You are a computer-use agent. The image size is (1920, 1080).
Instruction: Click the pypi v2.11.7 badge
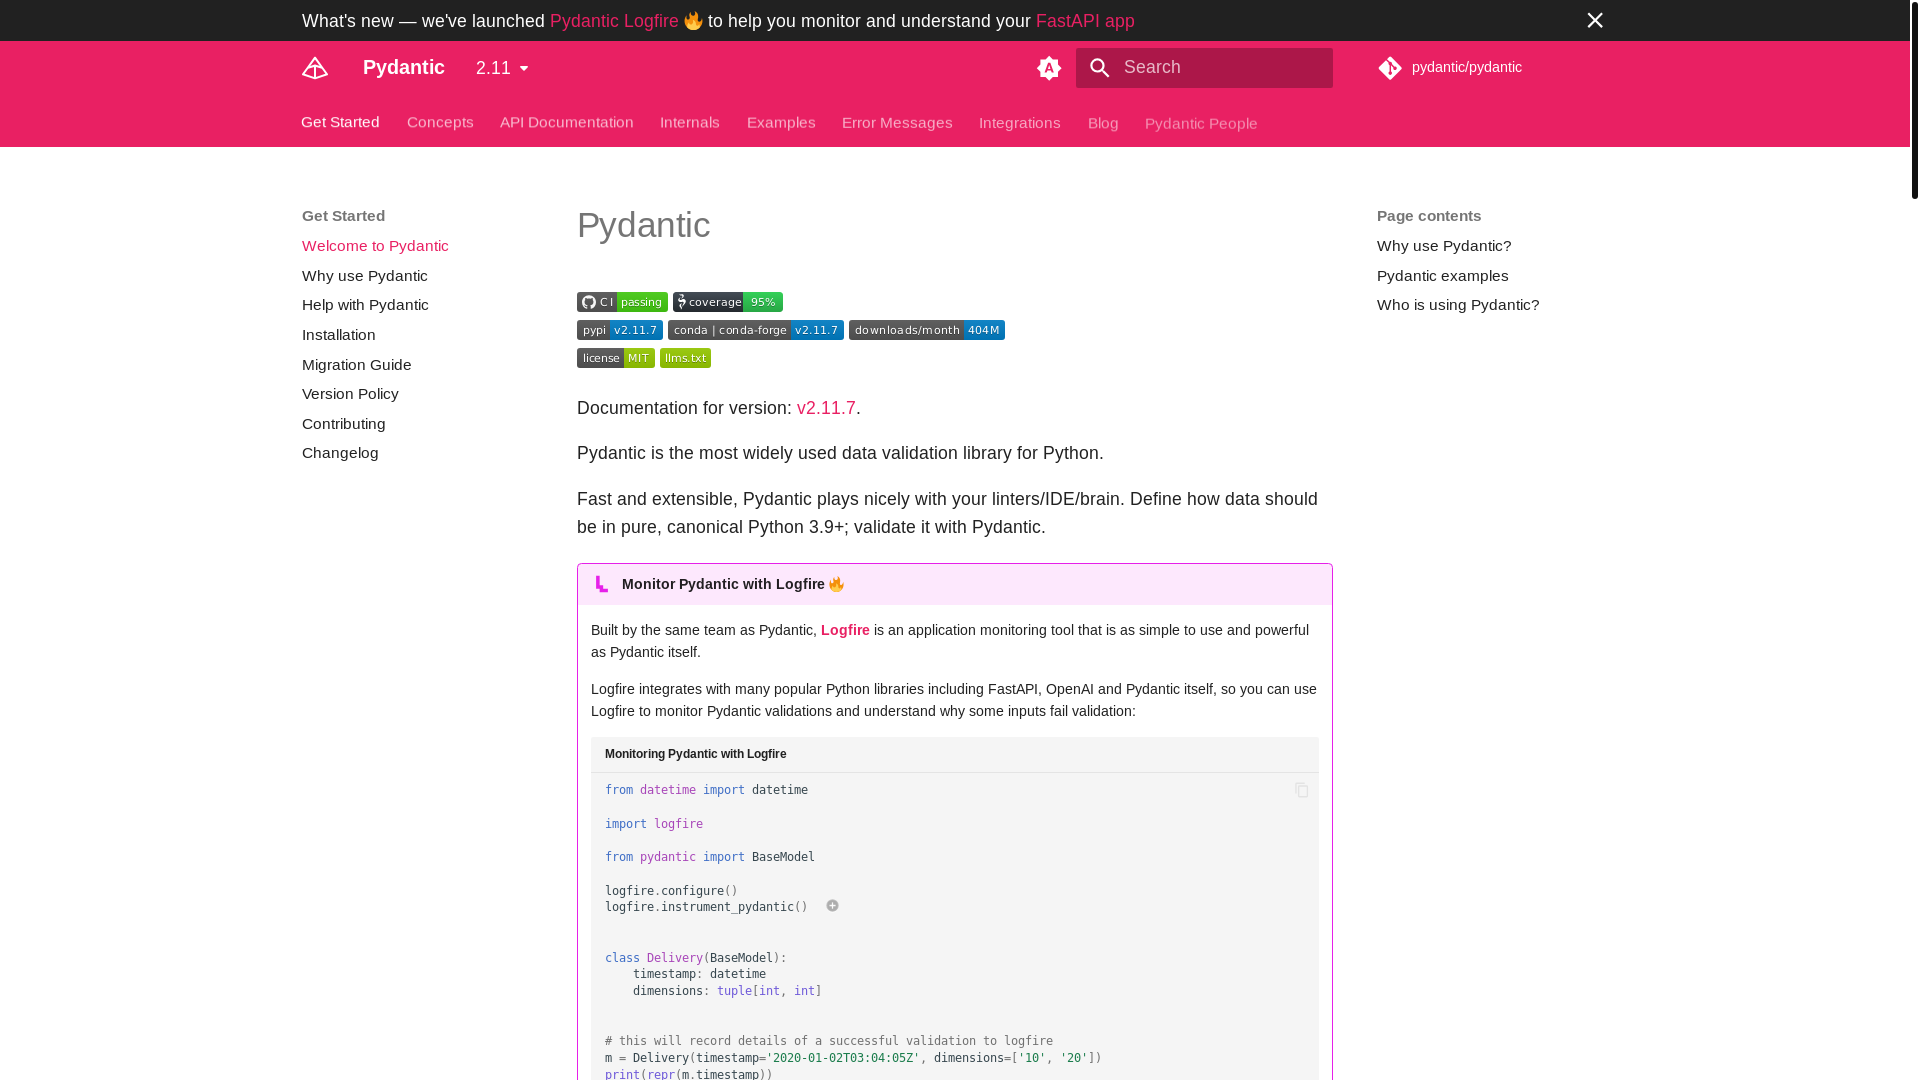(x=620, y=330)
